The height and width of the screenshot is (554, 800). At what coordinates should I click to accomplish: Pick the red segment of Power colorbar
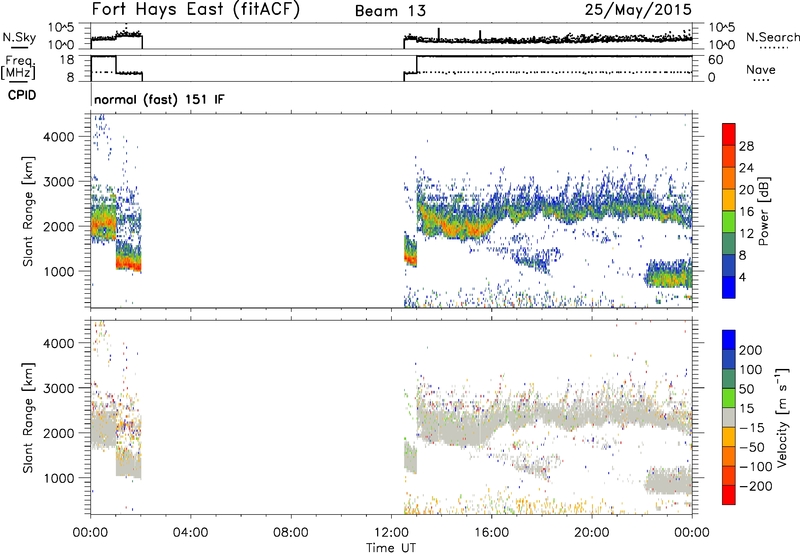click(729, 134)
